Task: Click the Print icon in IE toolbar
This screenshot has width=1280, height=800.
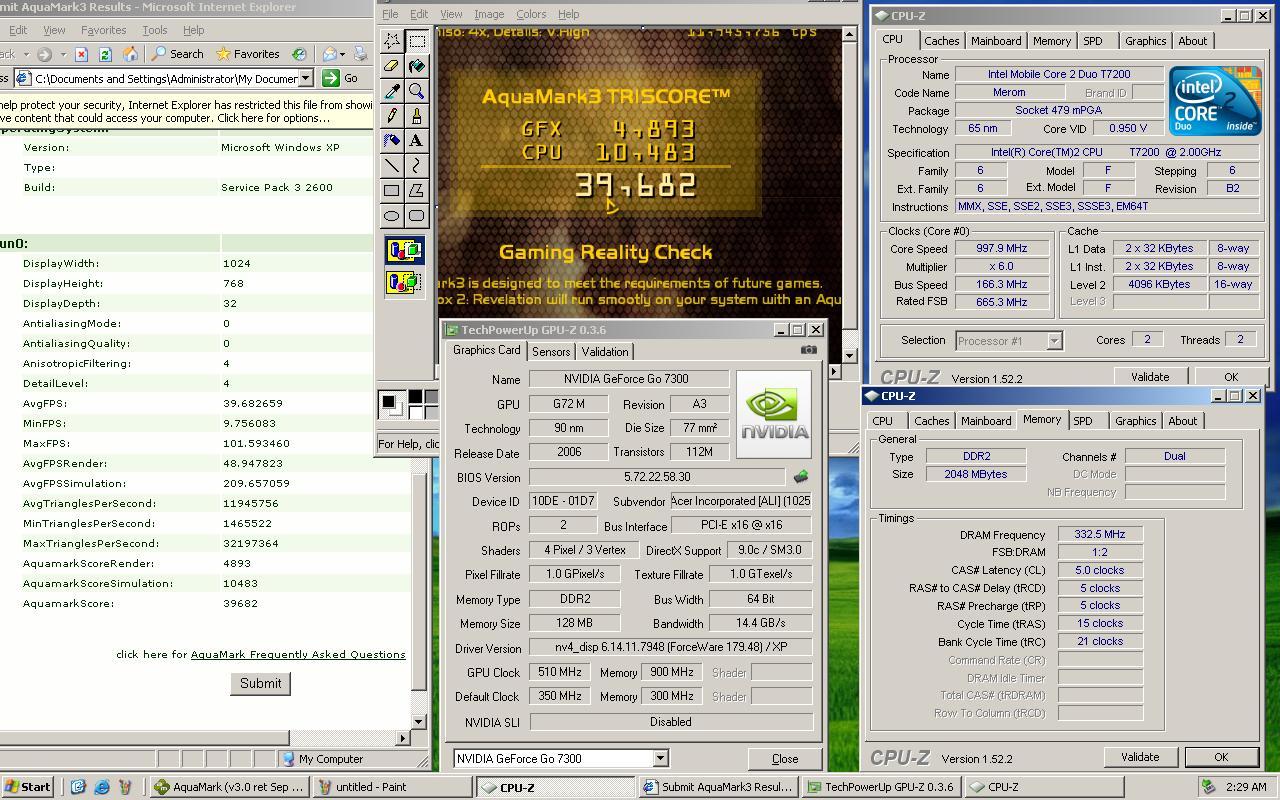Action: click(x=362, y=54)
